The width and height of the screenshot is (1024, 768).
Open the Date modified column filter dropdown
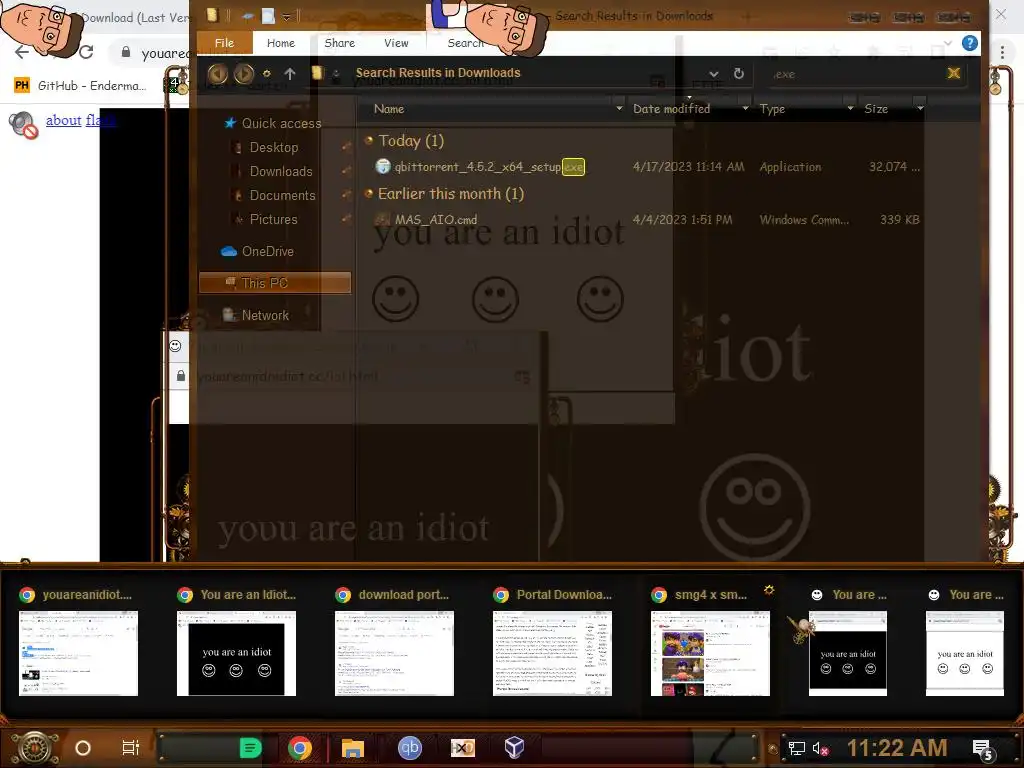pyautogui.click(x=745, y=108)
